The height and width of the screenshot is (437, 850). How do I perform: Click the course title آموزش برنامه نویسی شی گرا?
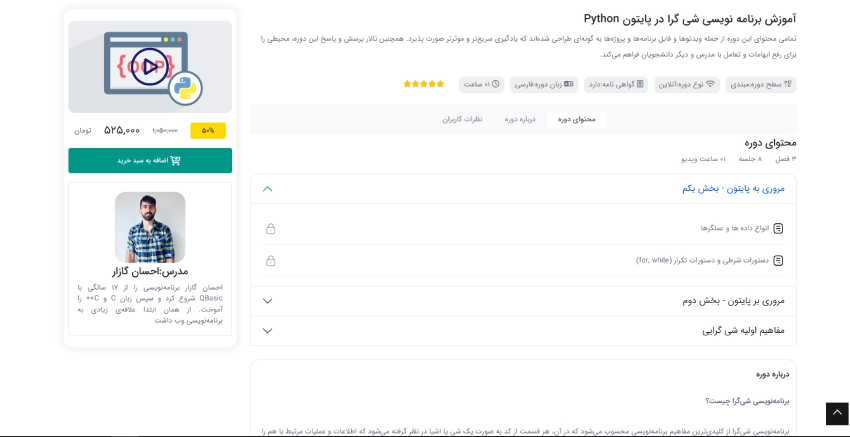point(690,19)
